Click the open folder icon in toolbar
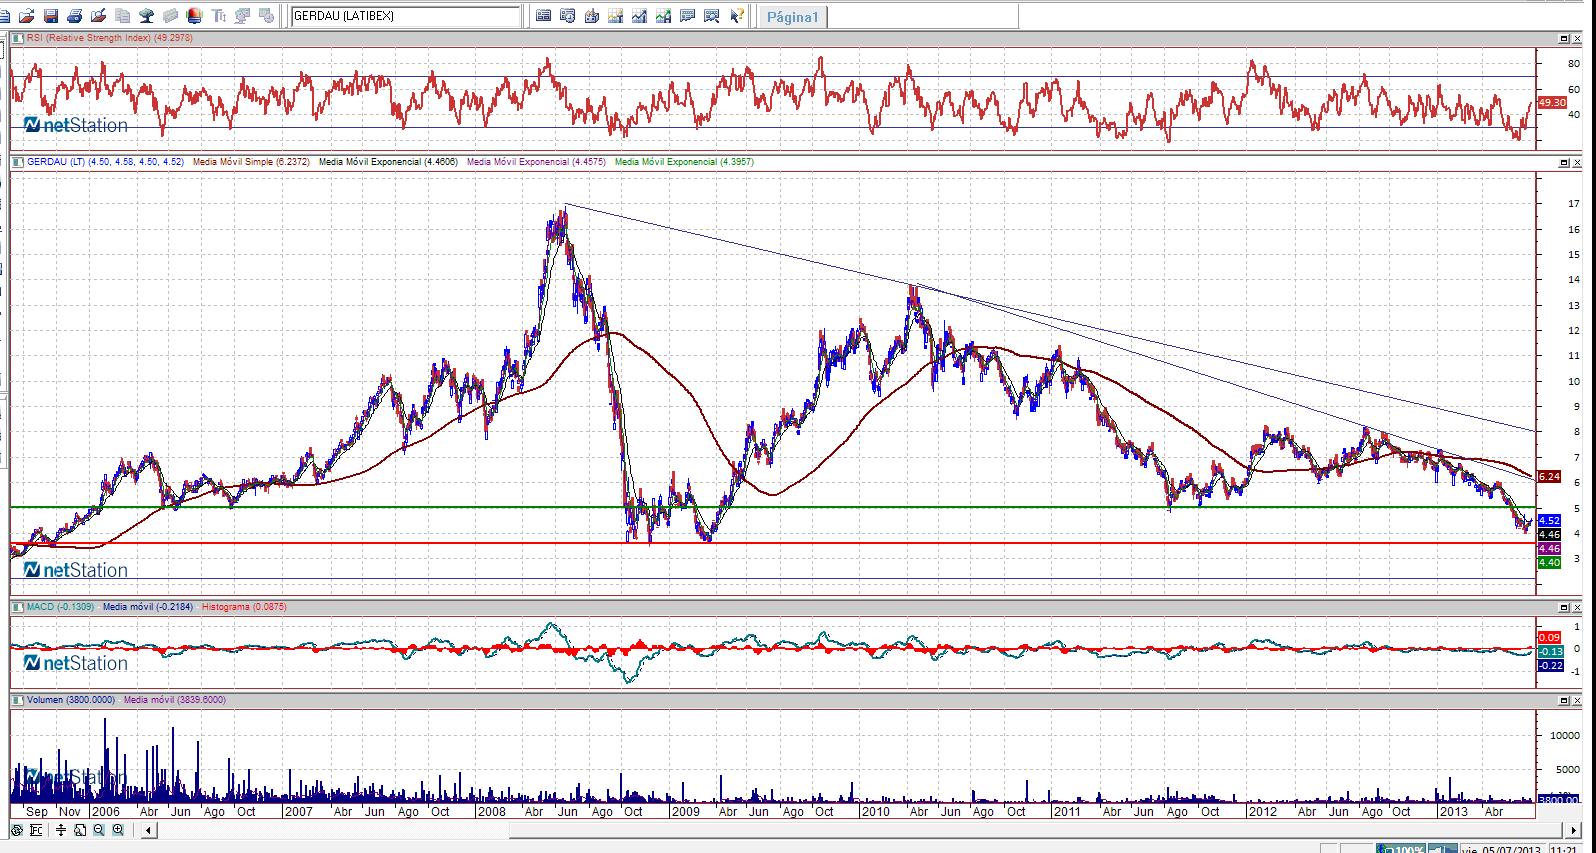Image resolution: width=1596 pixels, height=853 pixels. [x=27, y=16]
